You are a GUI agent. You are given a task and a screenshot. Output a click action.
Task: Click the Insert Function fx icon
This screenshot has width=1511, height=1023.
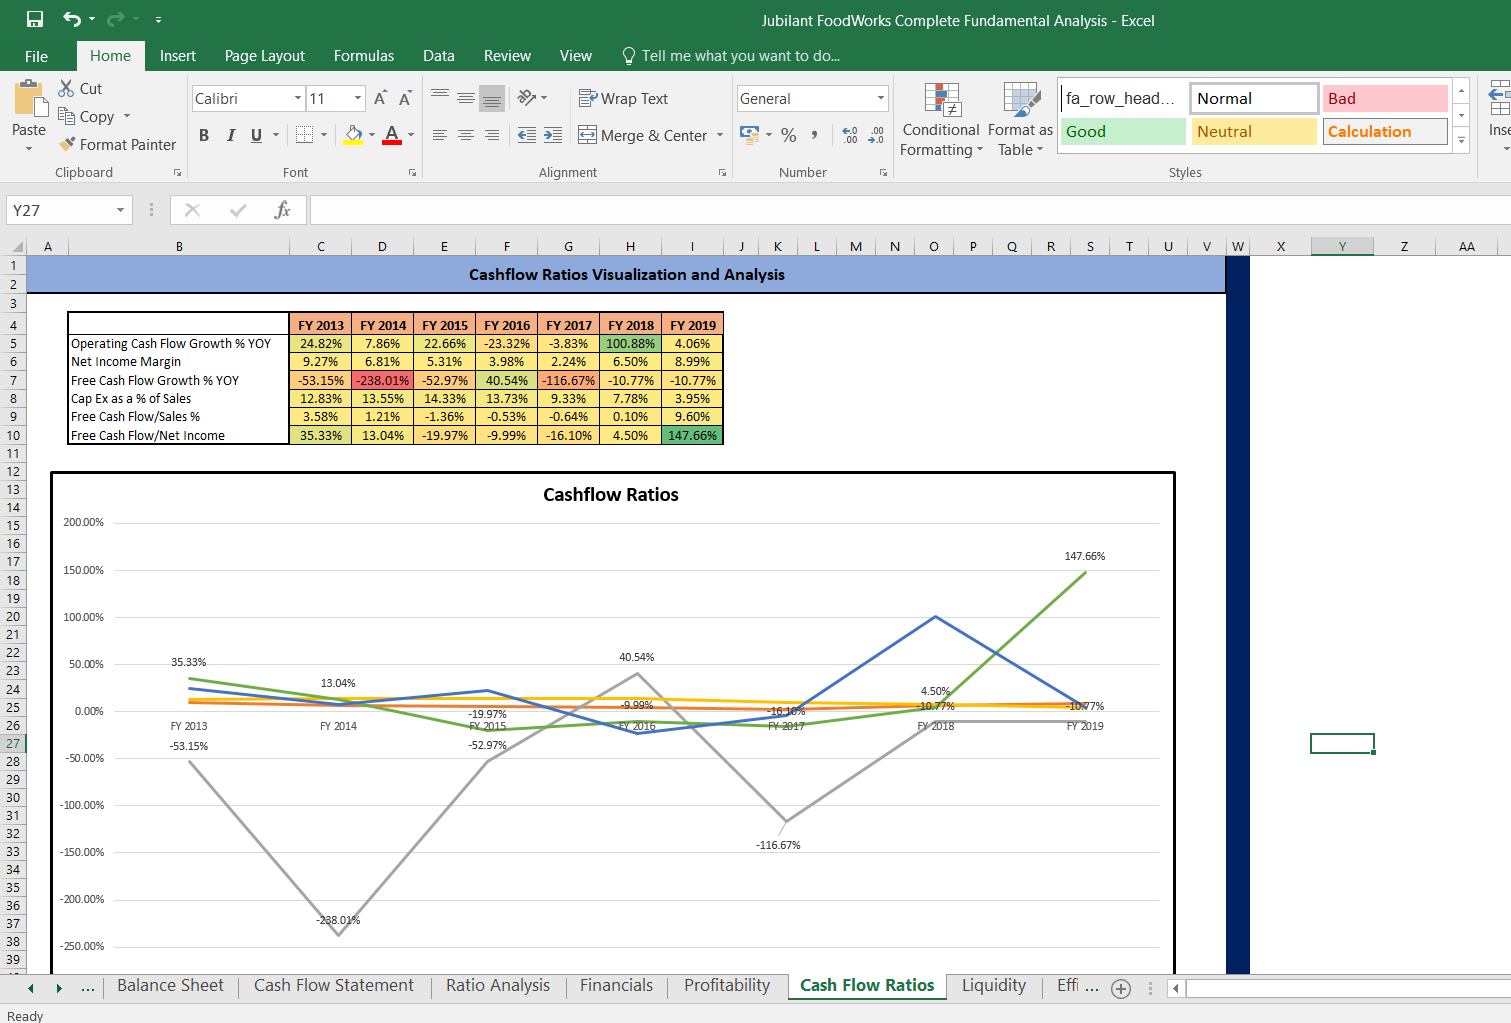[282, 210]
